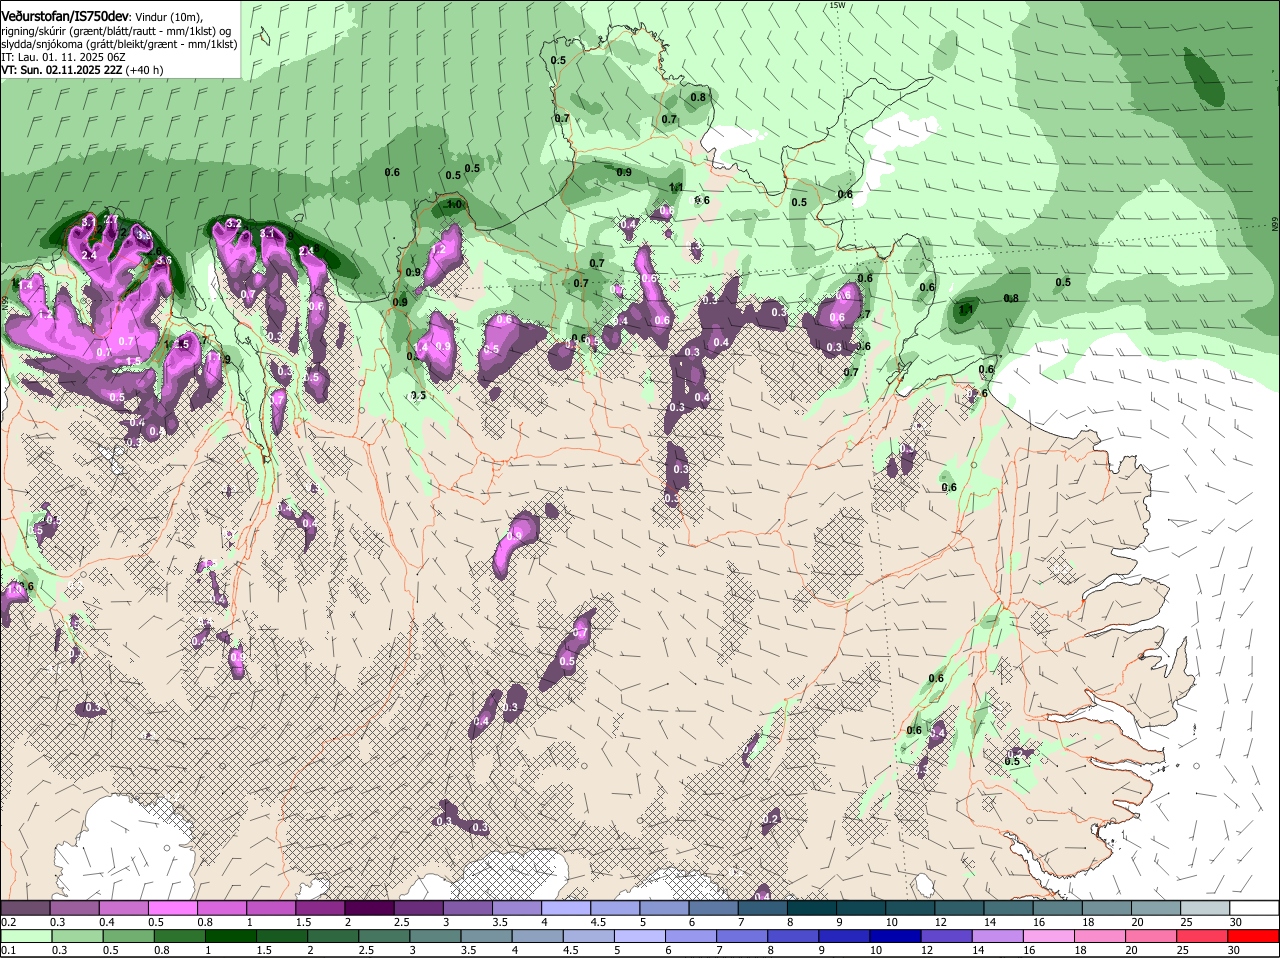Select the white swatch after 30 in the snow legend

1254,907
